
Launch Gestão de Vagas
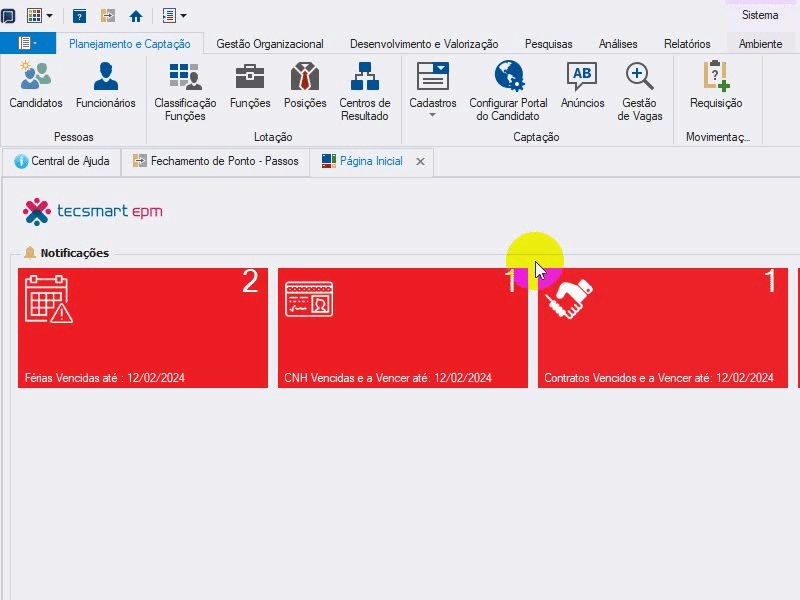click(x=639, y=91)
